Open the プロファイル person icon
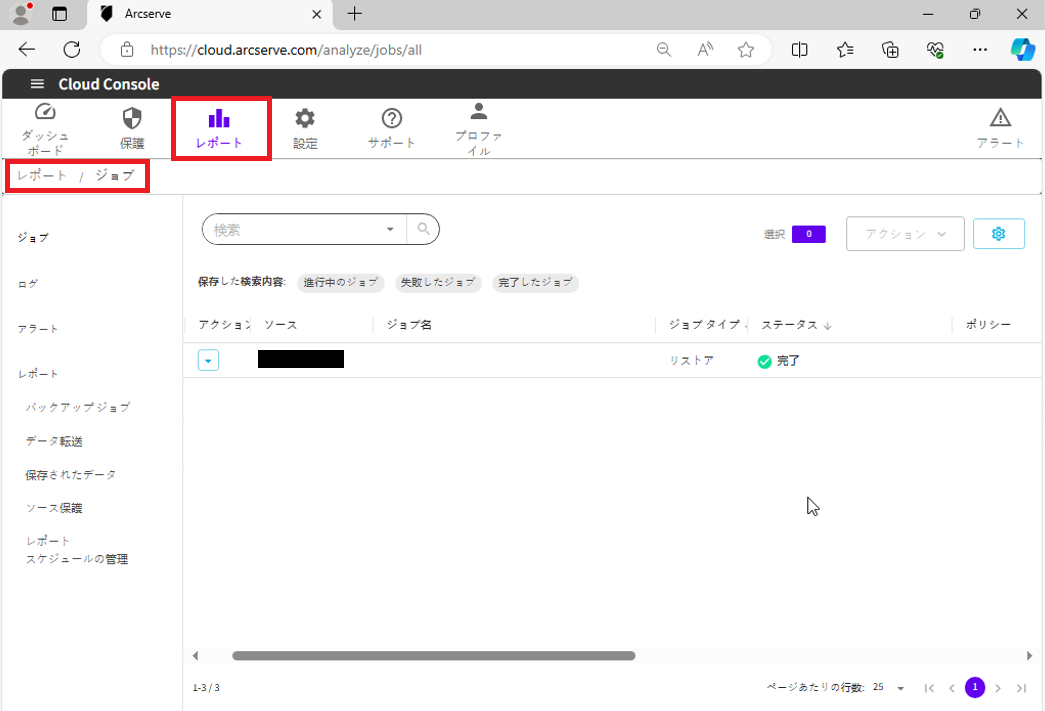The width and height of the screenshot is (1045, 711). [479, 112]
